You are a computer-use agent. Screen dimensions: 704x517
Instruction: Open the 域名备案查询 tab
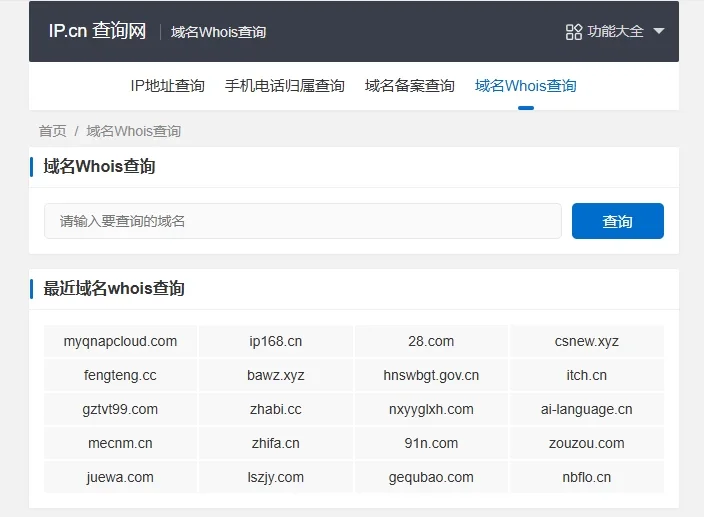click(x=409, y=86)
